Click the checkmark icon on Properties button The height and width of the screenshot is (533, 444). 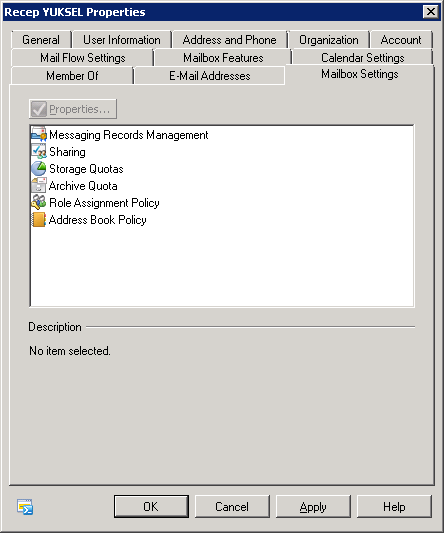[38, 109]
